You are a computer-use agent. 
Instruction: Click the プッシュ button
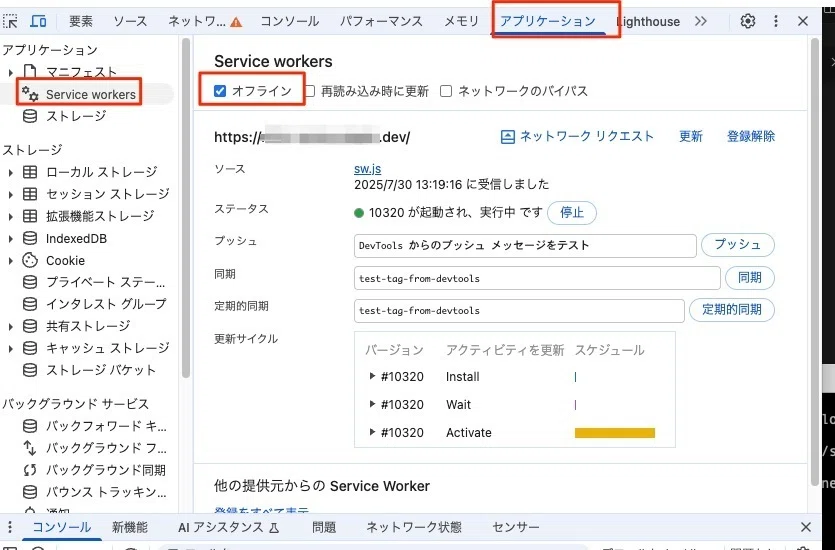coord(738,244)
